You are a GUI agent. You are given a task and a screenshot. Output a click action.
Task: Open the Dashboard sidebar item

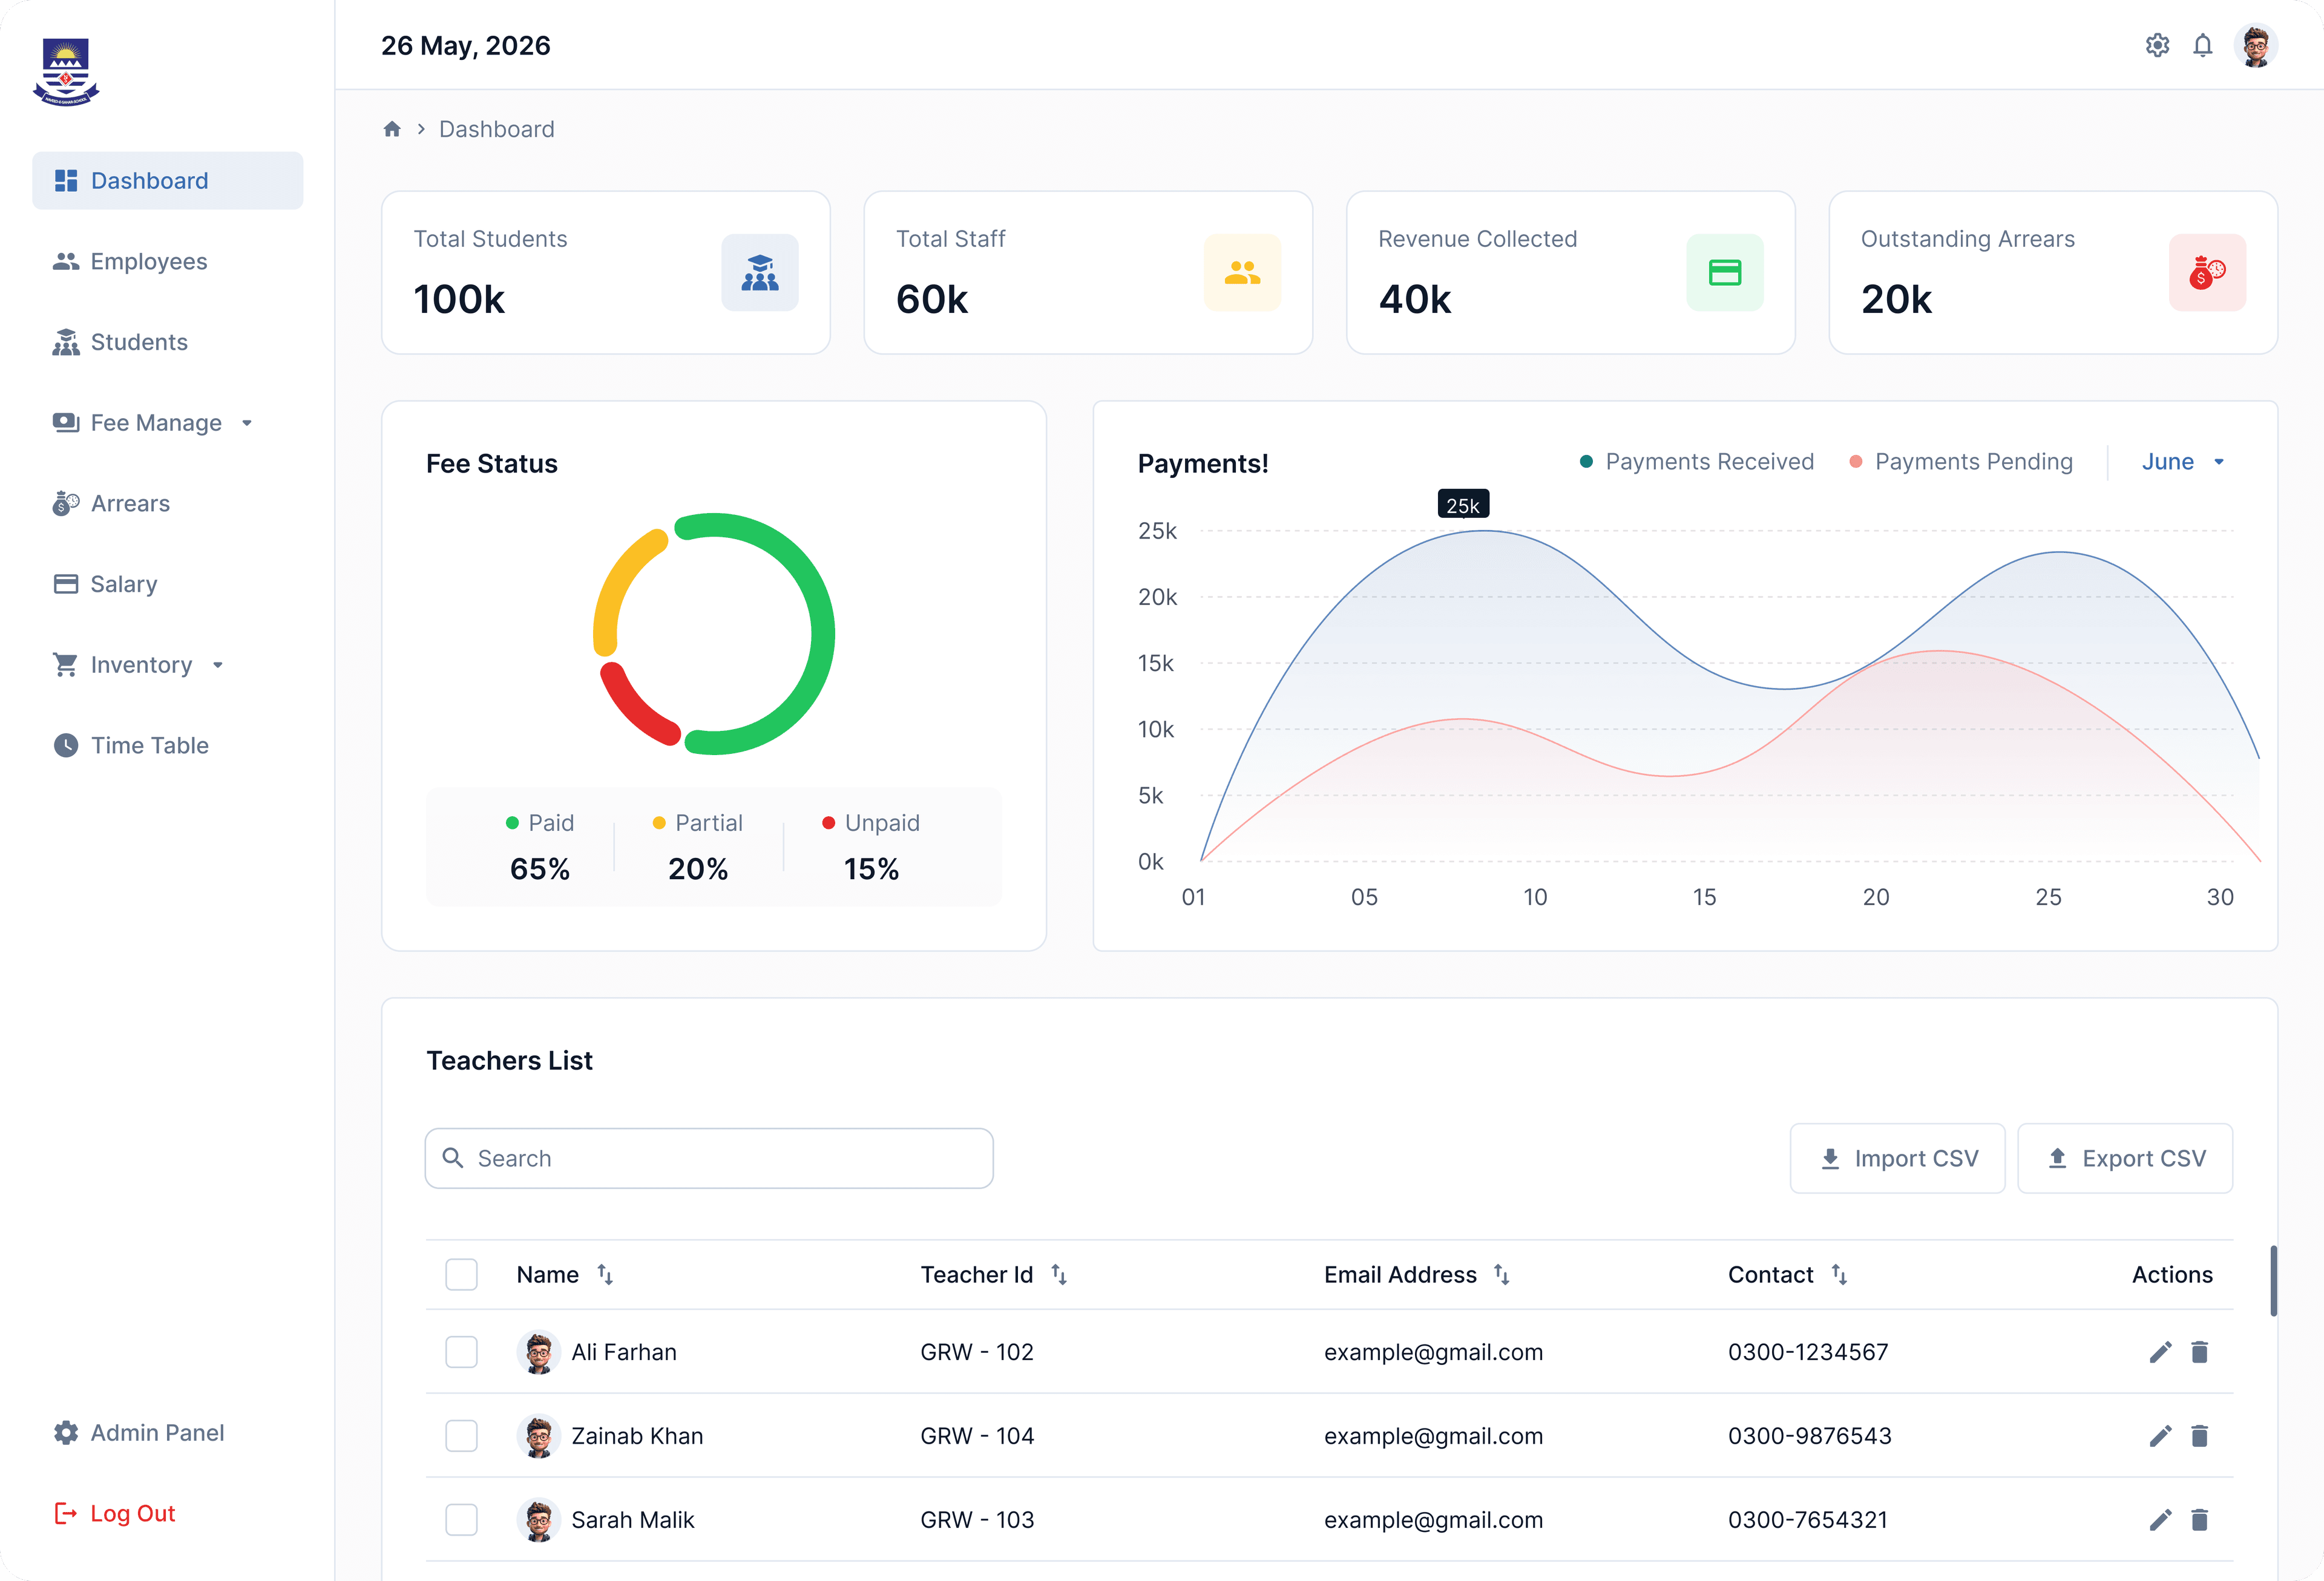click(168, 181)
